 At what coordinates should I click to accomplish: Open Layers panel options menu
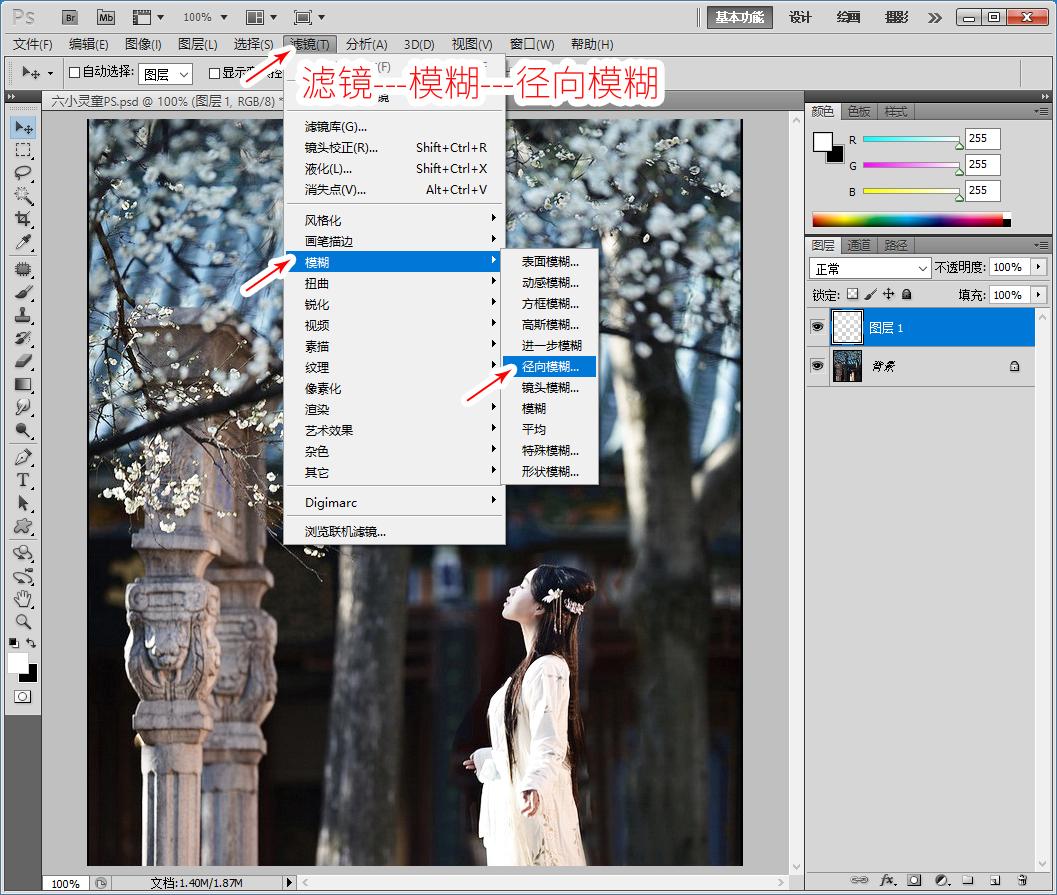click(1041, 245)
